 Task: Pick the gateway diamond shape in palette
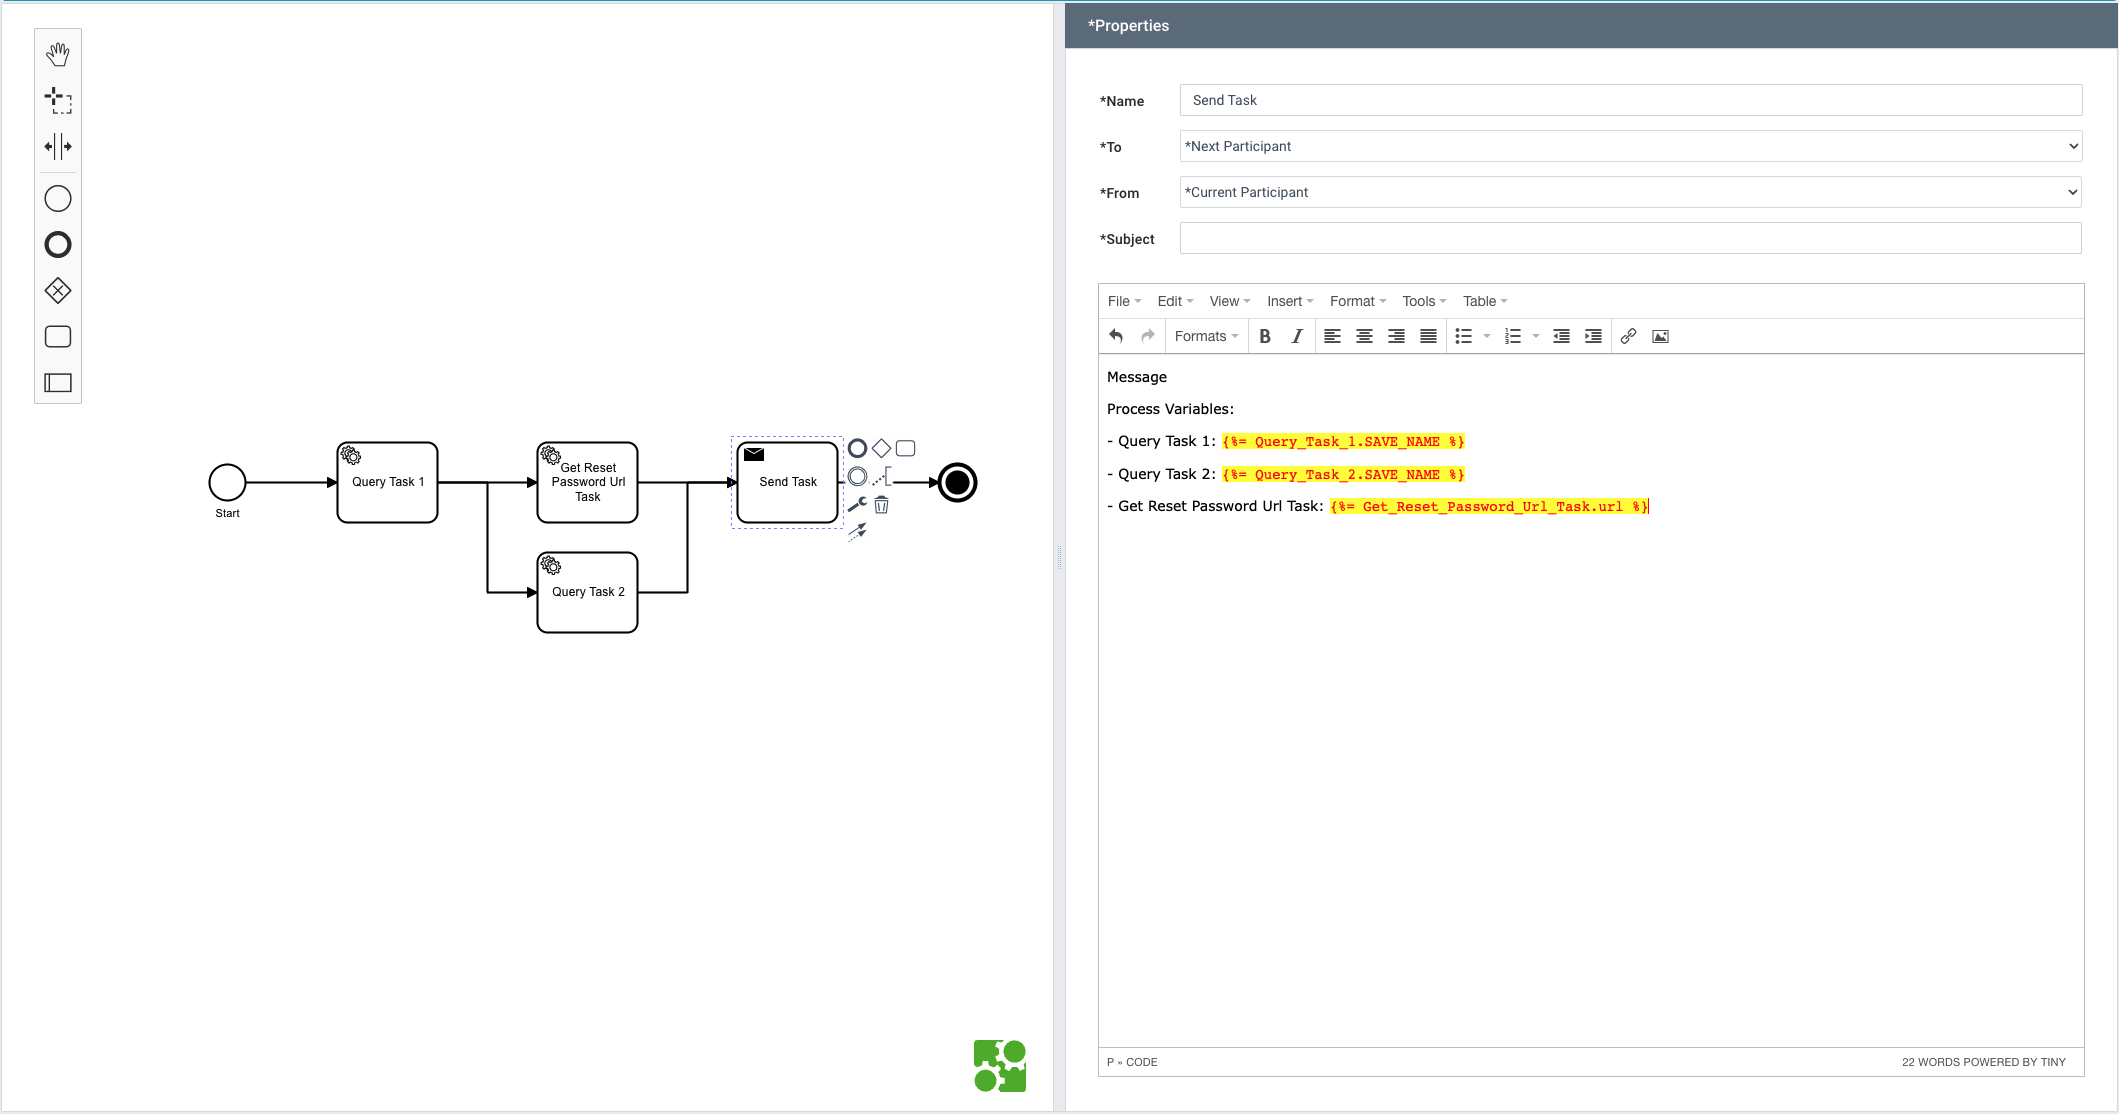tap(58, 291)
